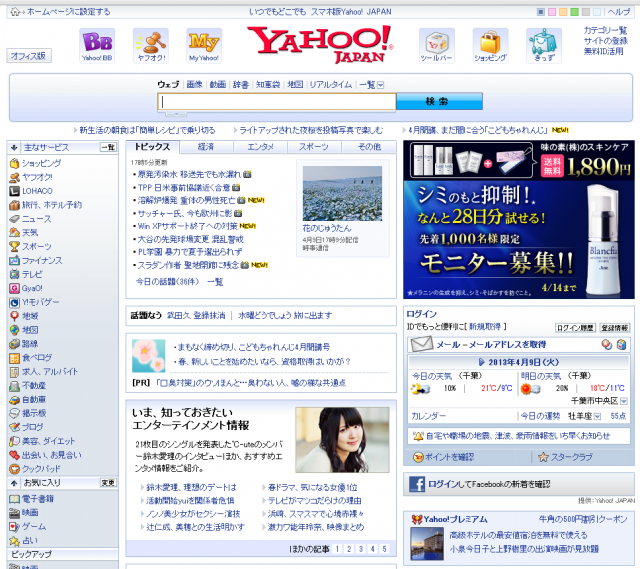The width and height of the screenshot is (640, 569).
Task: Click the 天気 weather sidebar icon
Action: tap(14, 233)
